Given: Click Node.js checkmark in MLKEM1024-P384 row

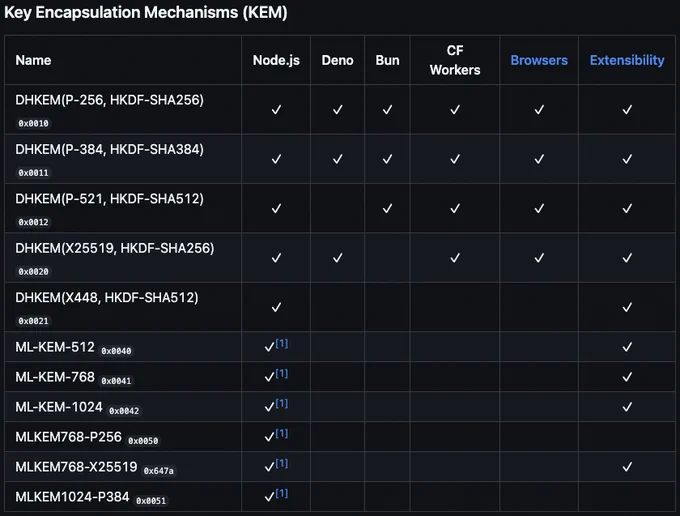Looking at the screenshot, I should [x=269, y=496].
